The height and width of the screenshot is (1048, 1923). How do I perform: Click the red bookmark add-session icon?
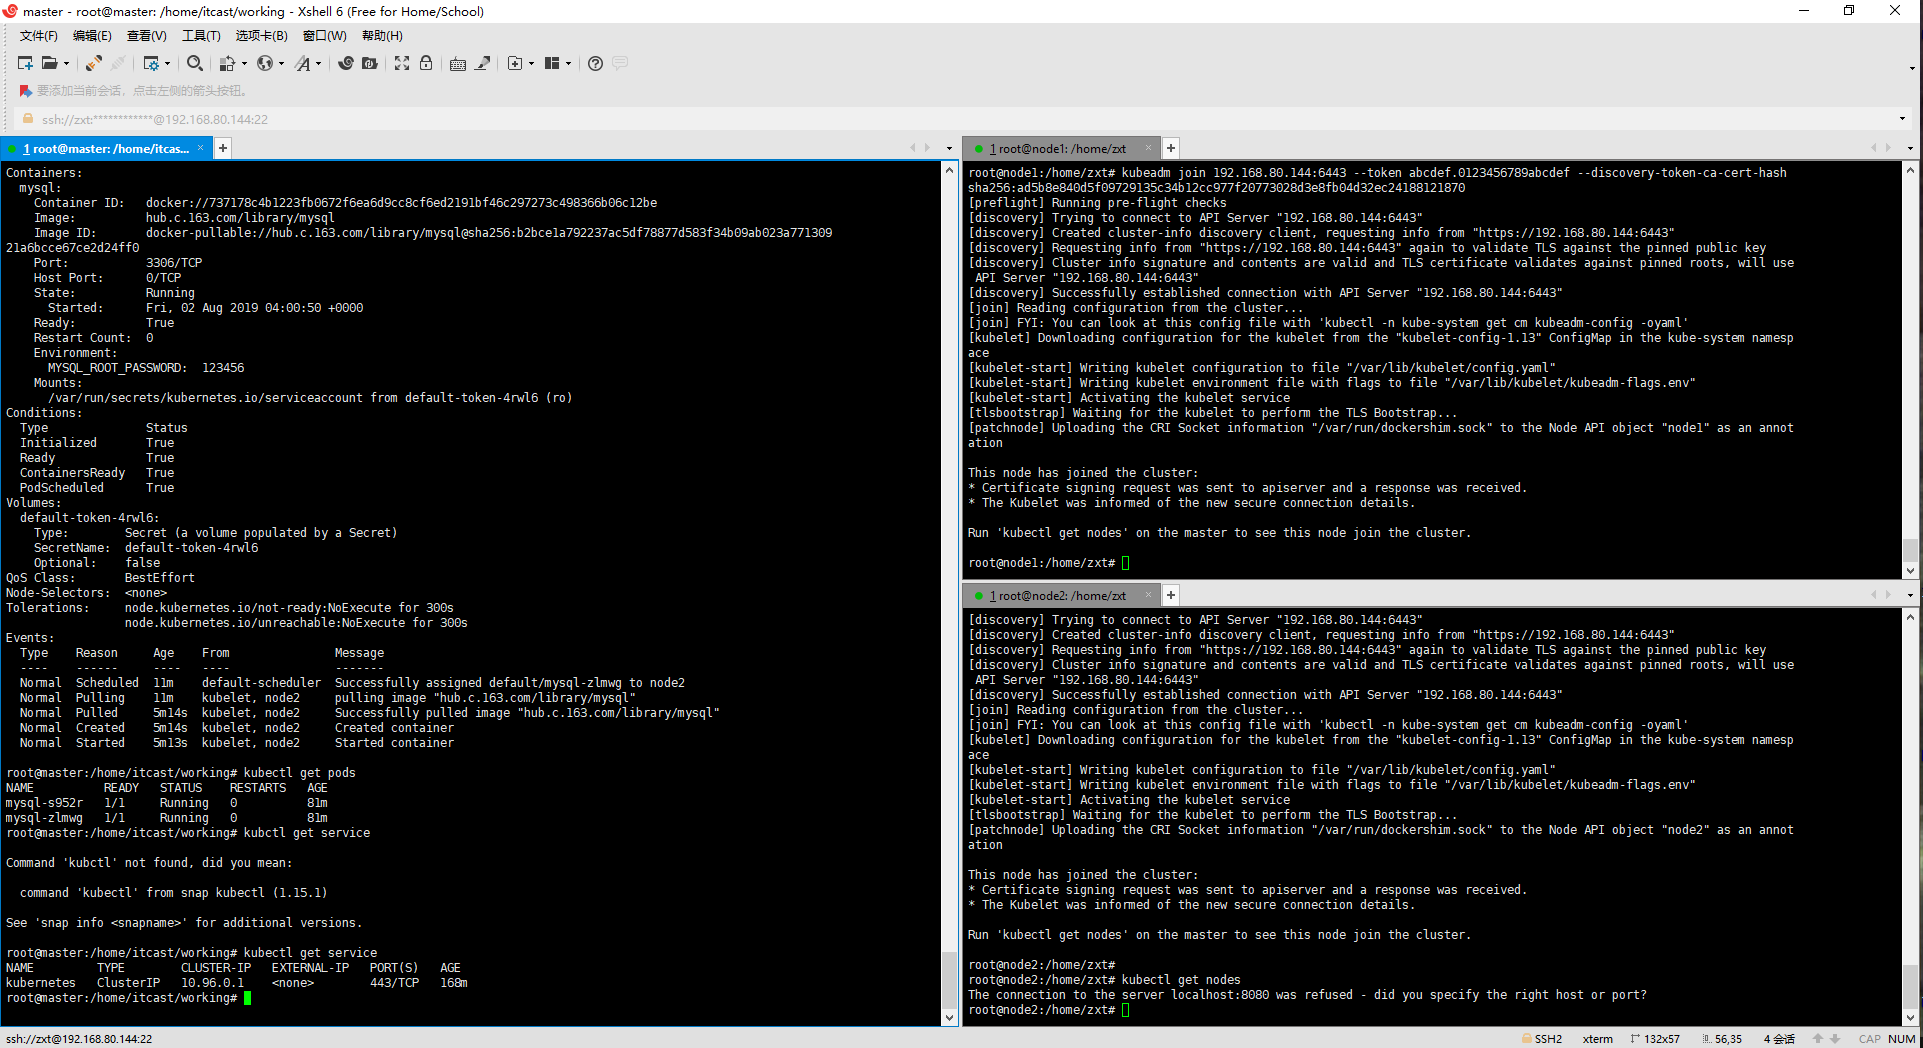point(26,91)
